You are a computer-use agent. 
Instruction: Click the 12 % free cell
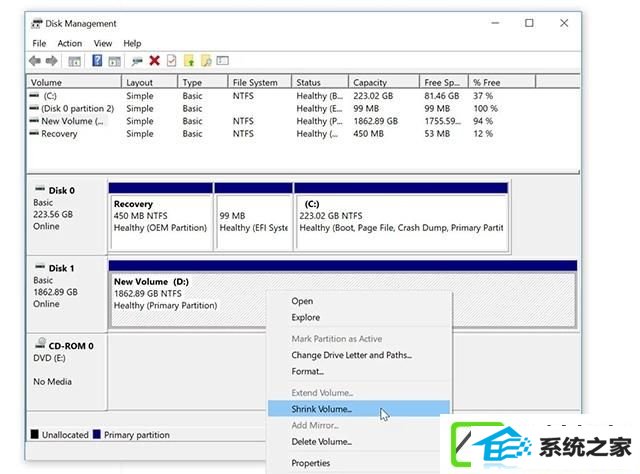(x=483, y=134)
